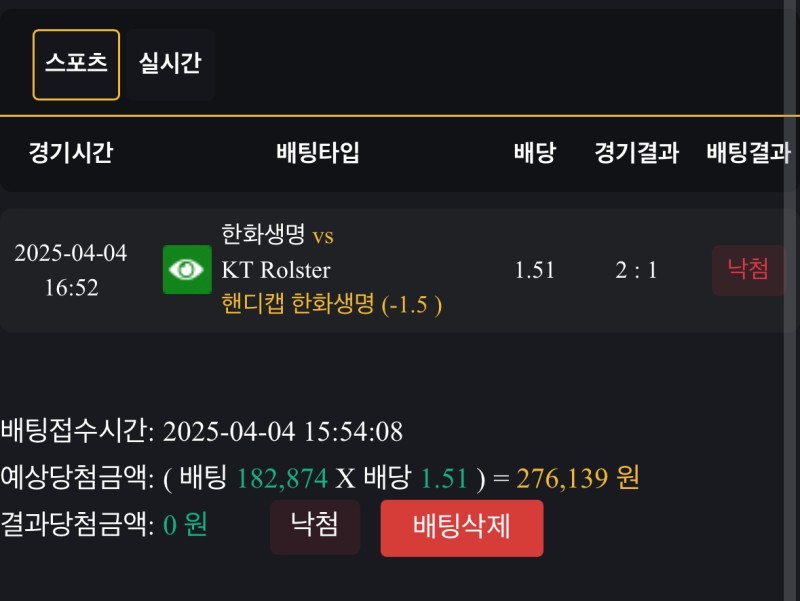The height and width of the screenshot is (601, 800).
Task: Click the 한화생명 vs team name
Action: coord(277,236)
